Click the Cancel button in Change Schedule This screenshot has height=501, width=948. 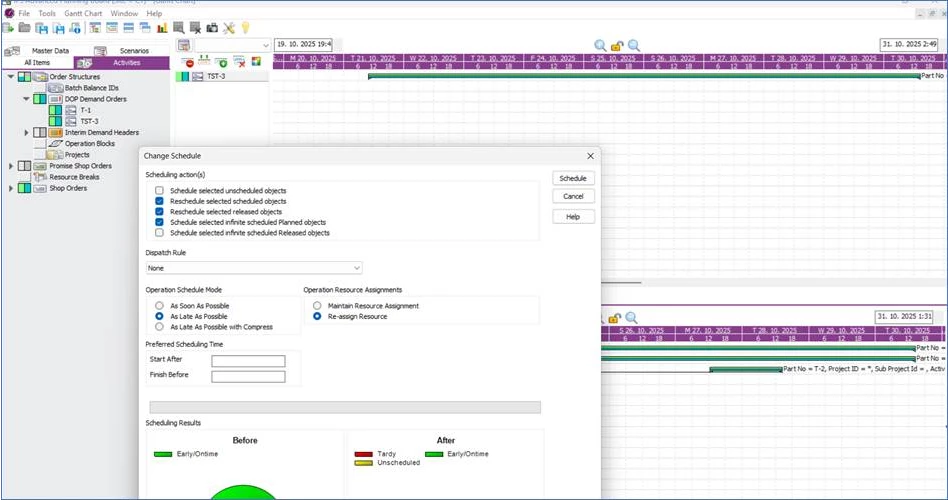click(573, 196)
